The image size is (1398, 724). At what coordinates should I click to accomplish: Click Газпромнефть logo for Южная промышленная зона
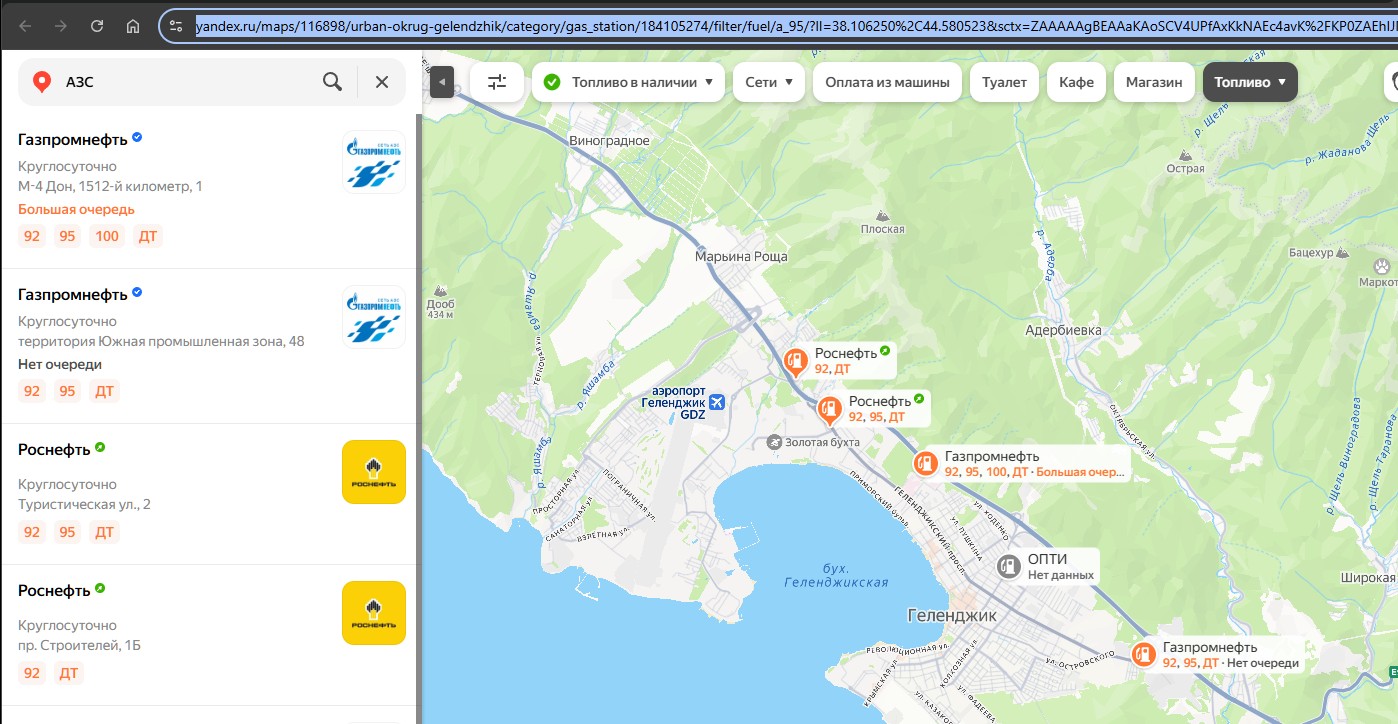374,317
